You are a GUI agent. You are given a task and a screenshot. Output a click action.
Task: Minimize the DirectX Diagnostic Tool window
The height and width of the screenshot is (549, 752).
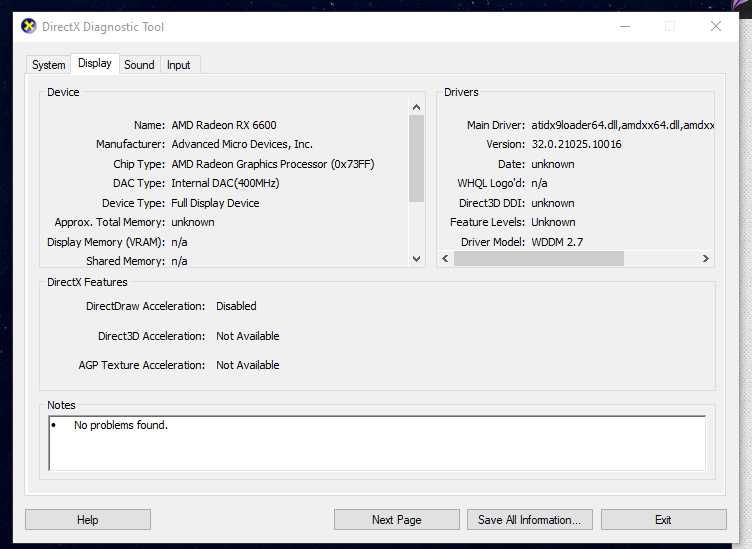pos(625,26)
